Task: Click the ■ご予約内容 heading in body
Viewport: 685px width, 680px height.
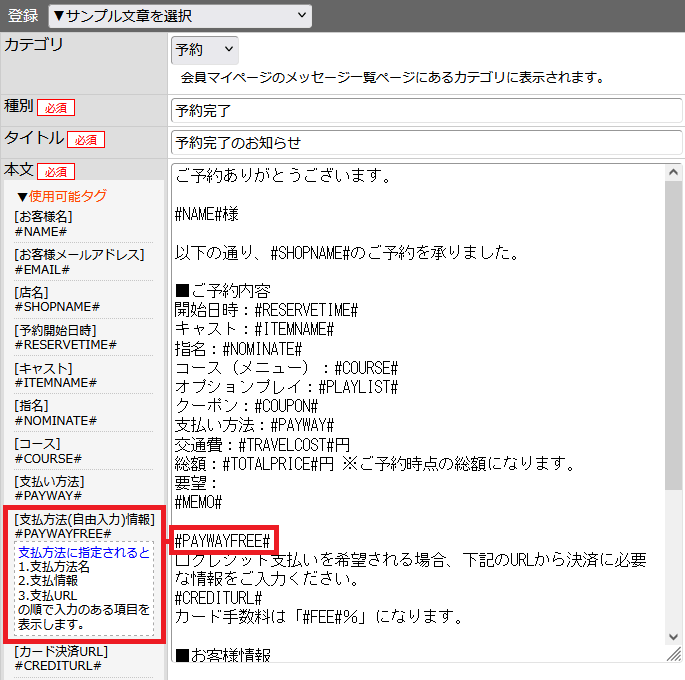Action: tap(222, 291)
